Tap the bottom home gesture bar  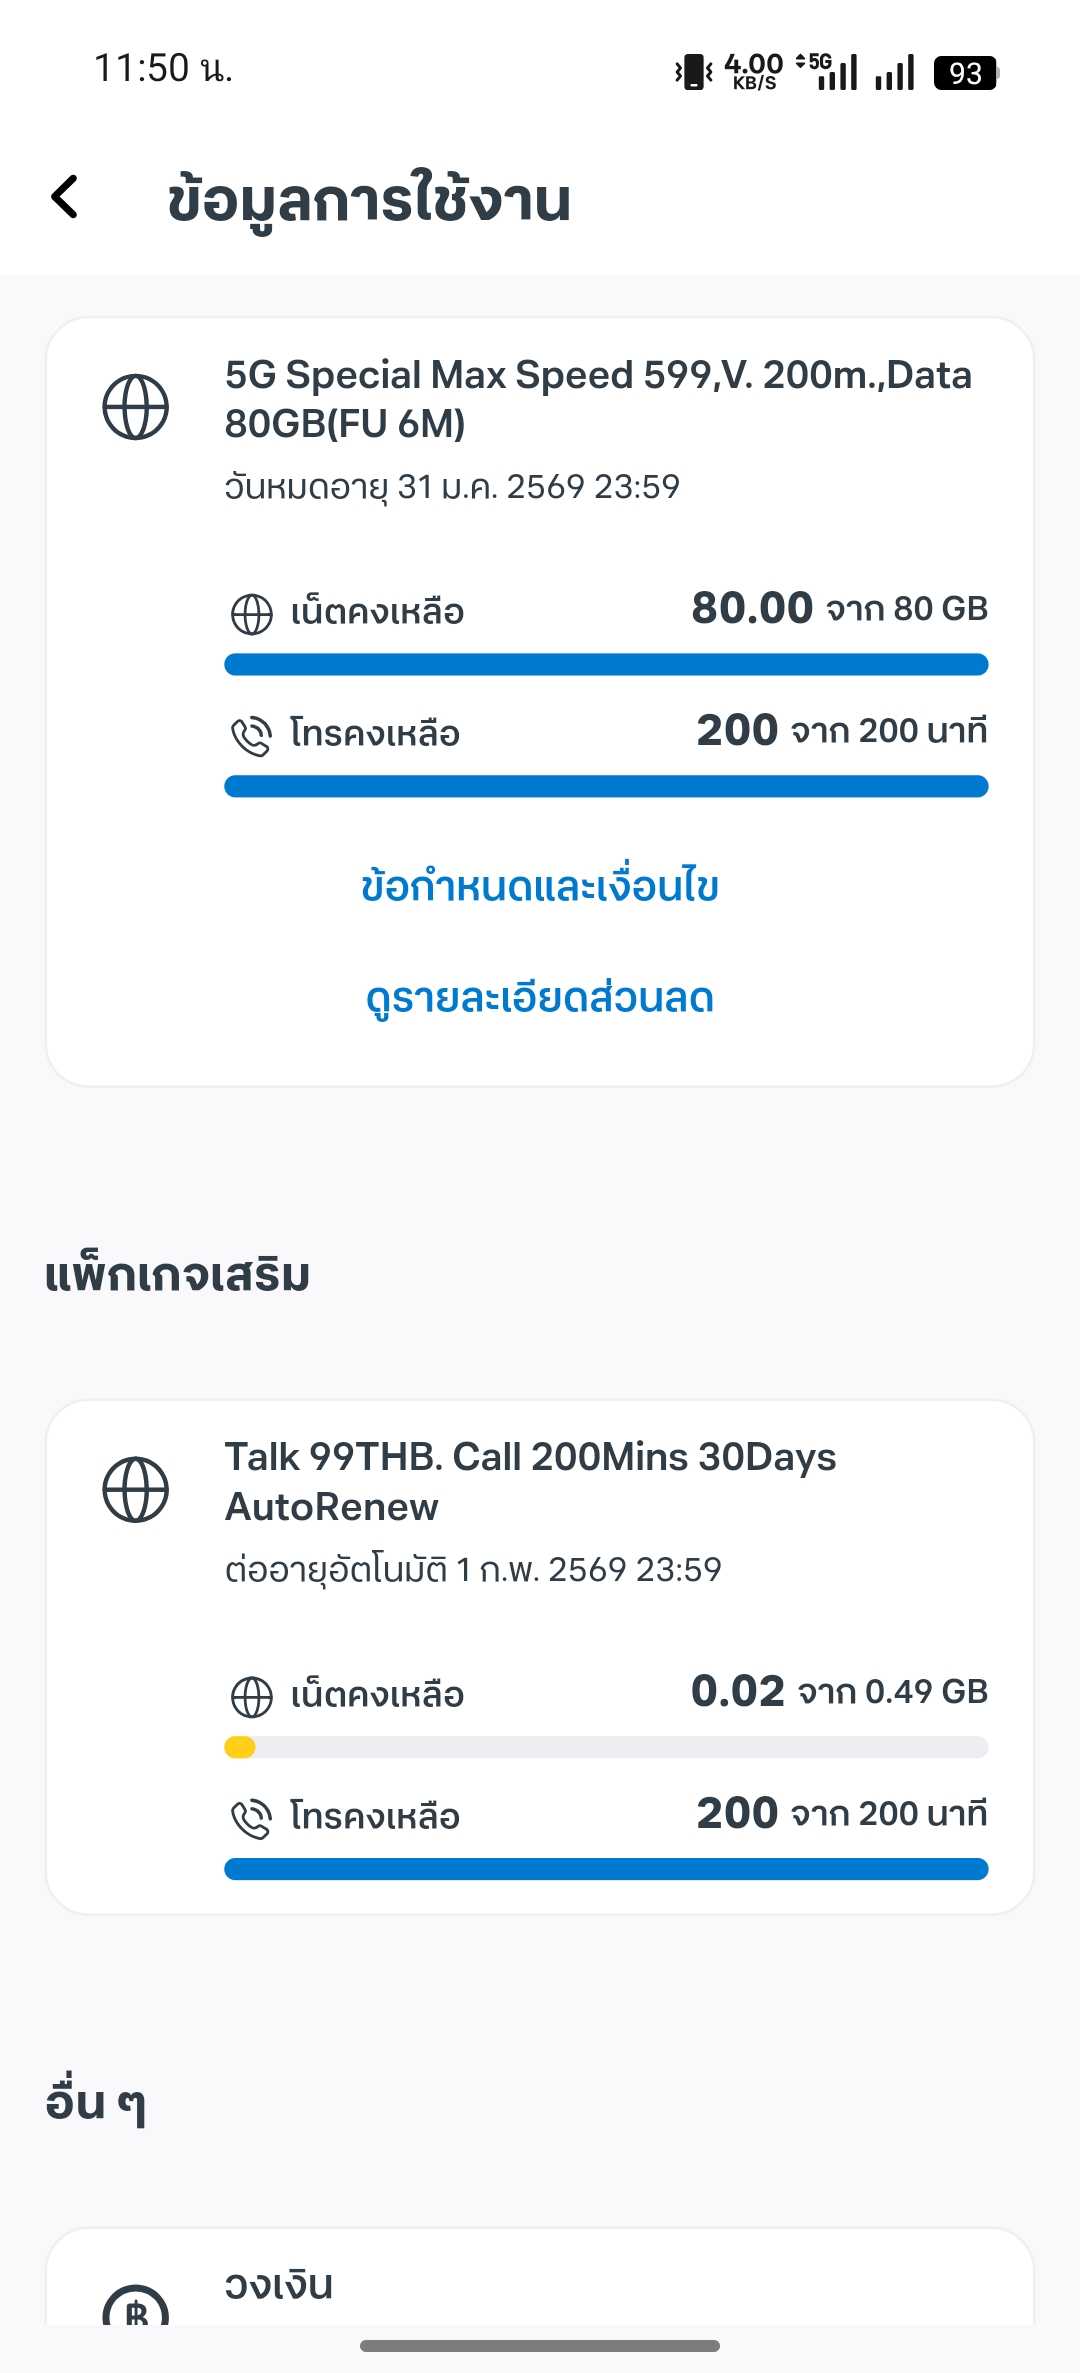540,2346
